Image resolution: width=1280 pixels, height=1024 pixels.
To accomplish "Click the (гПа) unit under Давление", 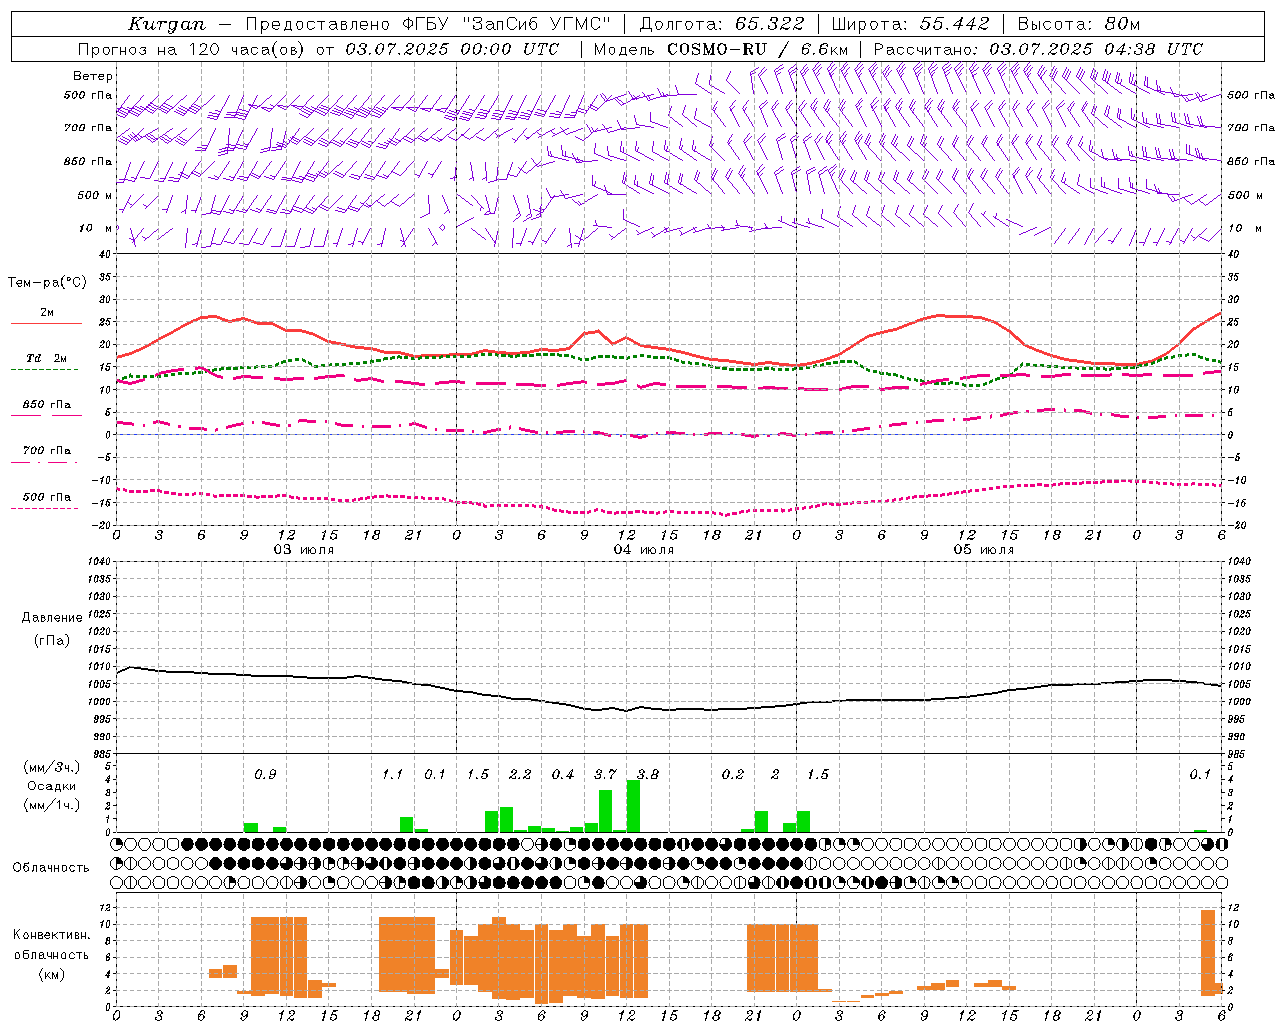I will point(52,640).
